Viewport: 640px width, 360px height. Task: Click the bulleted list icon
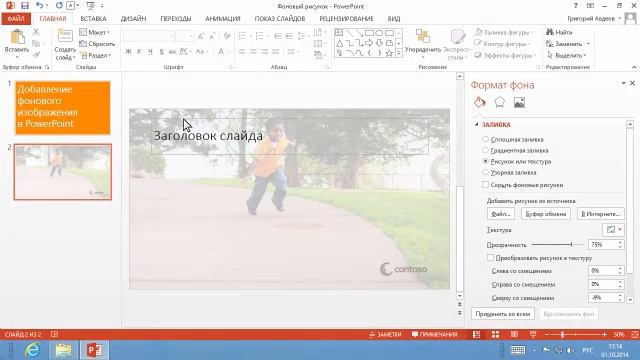point(242,36)
